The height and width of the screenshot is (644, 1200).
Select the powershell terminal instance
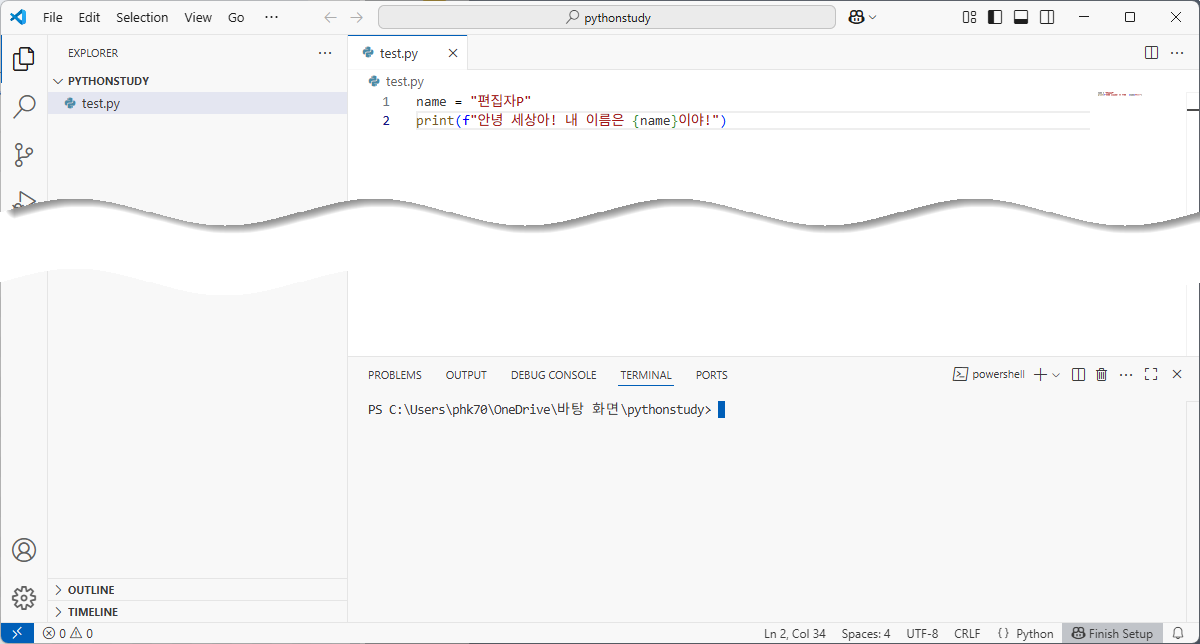coord(988,374)
